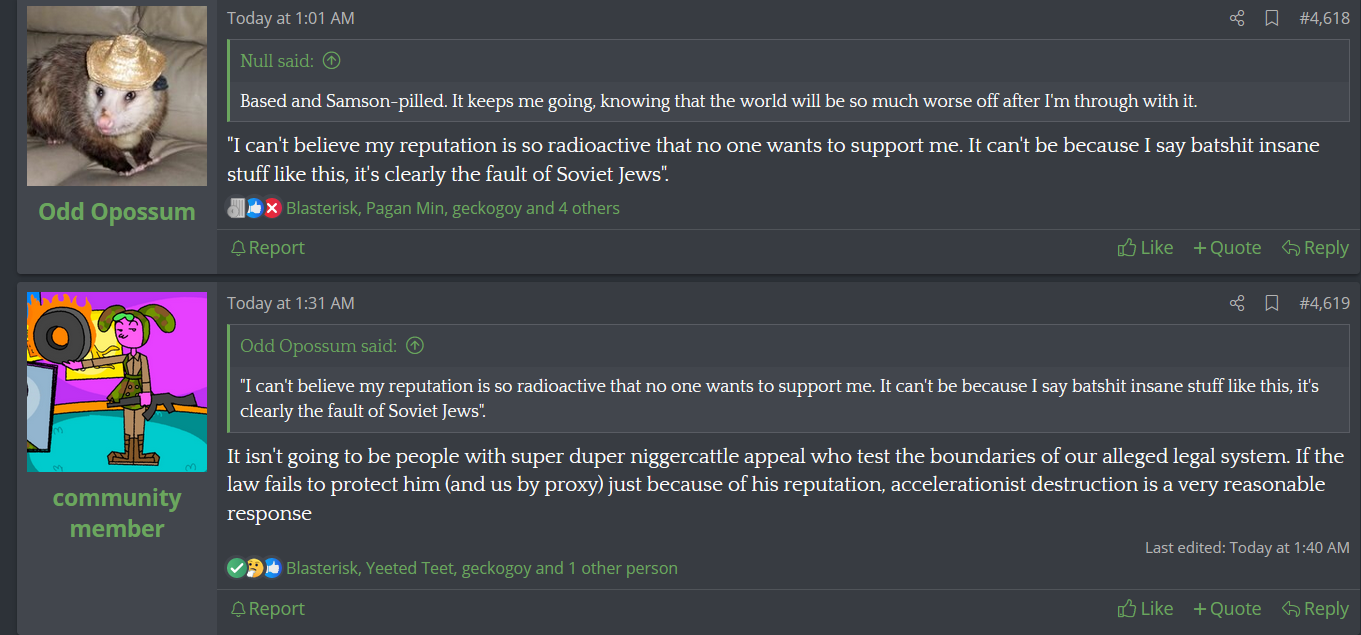Reply to Odd Opossum's post
The height and width of the screenshot is (635, 1361).
(1315, 248)
